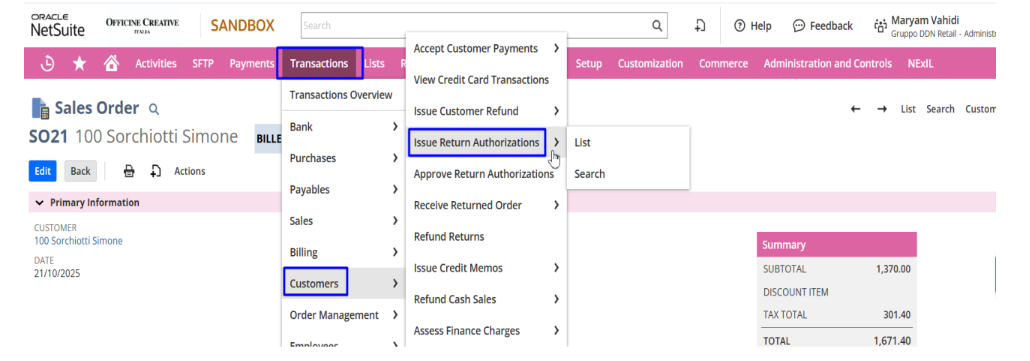
Task: Open Administration and Controls menu
Action: [x=828, y=64]
